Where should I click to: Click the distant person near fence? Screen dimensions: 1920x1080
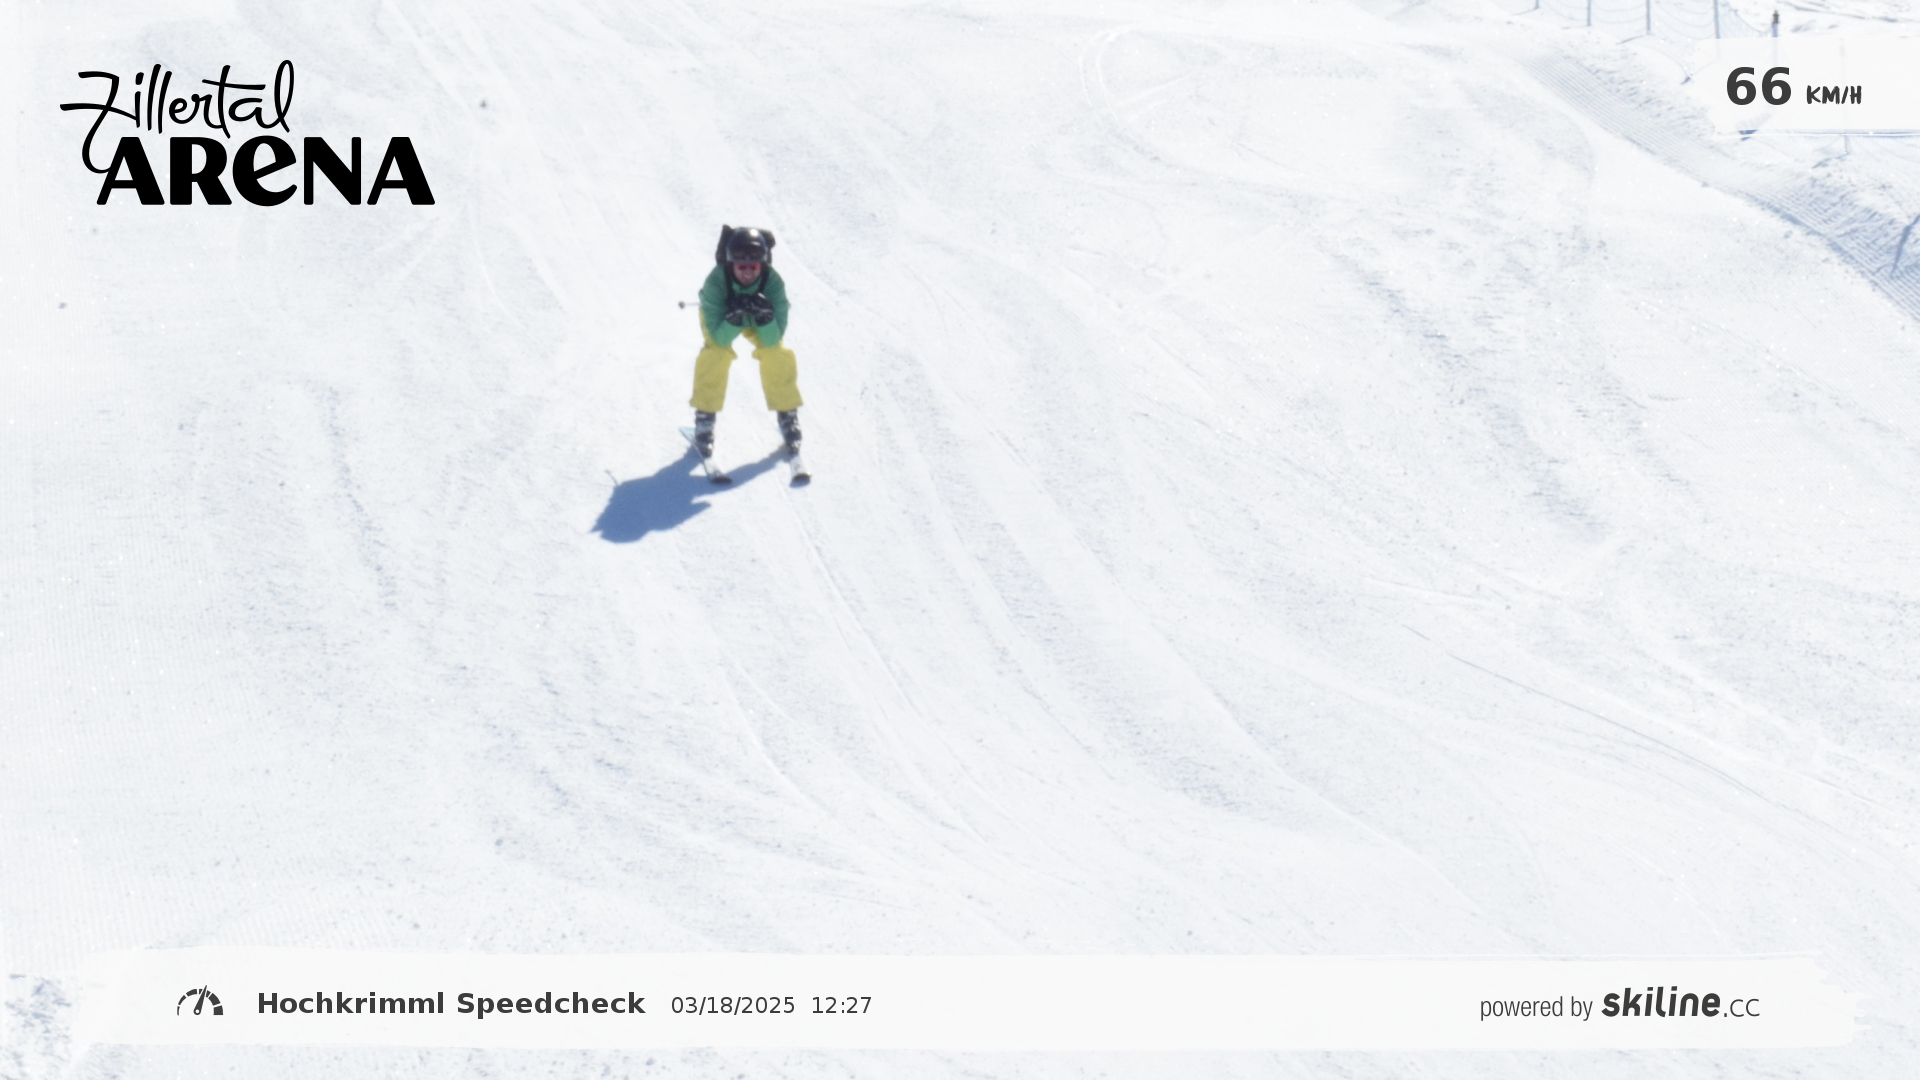click(1776, 20)
